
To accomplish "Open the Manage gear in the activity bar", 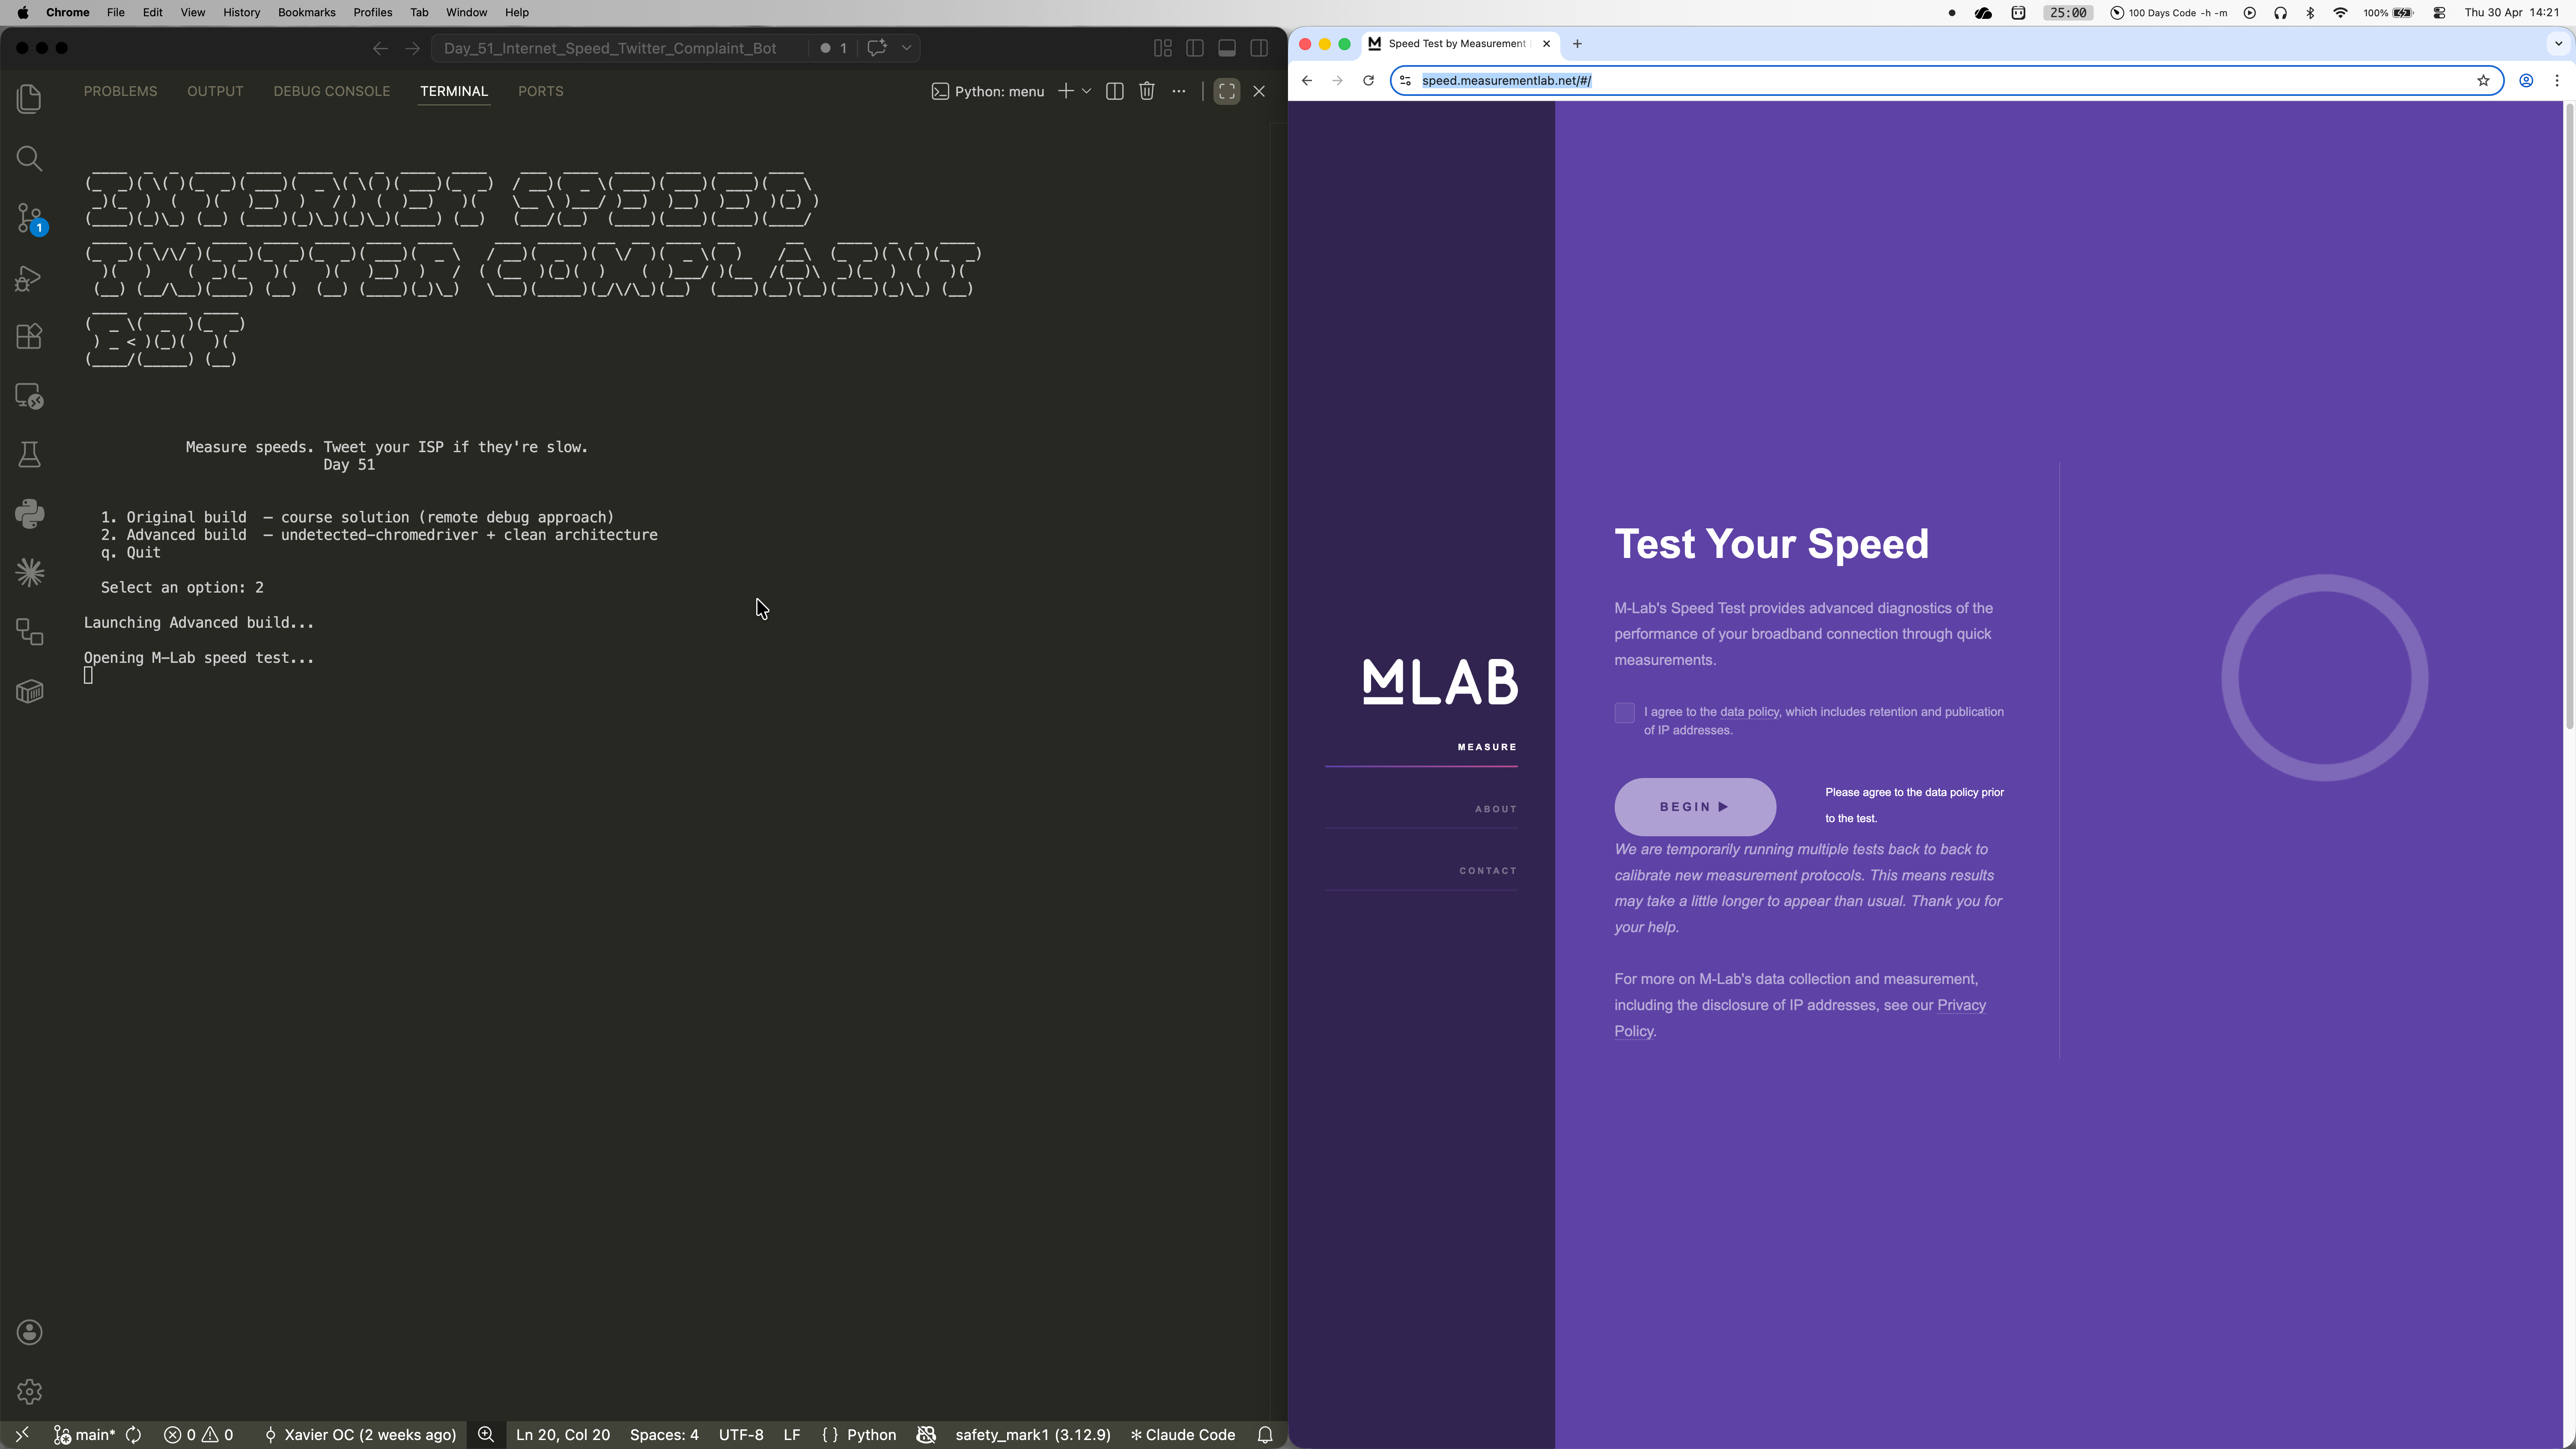I will click(x=30, y=1391).
